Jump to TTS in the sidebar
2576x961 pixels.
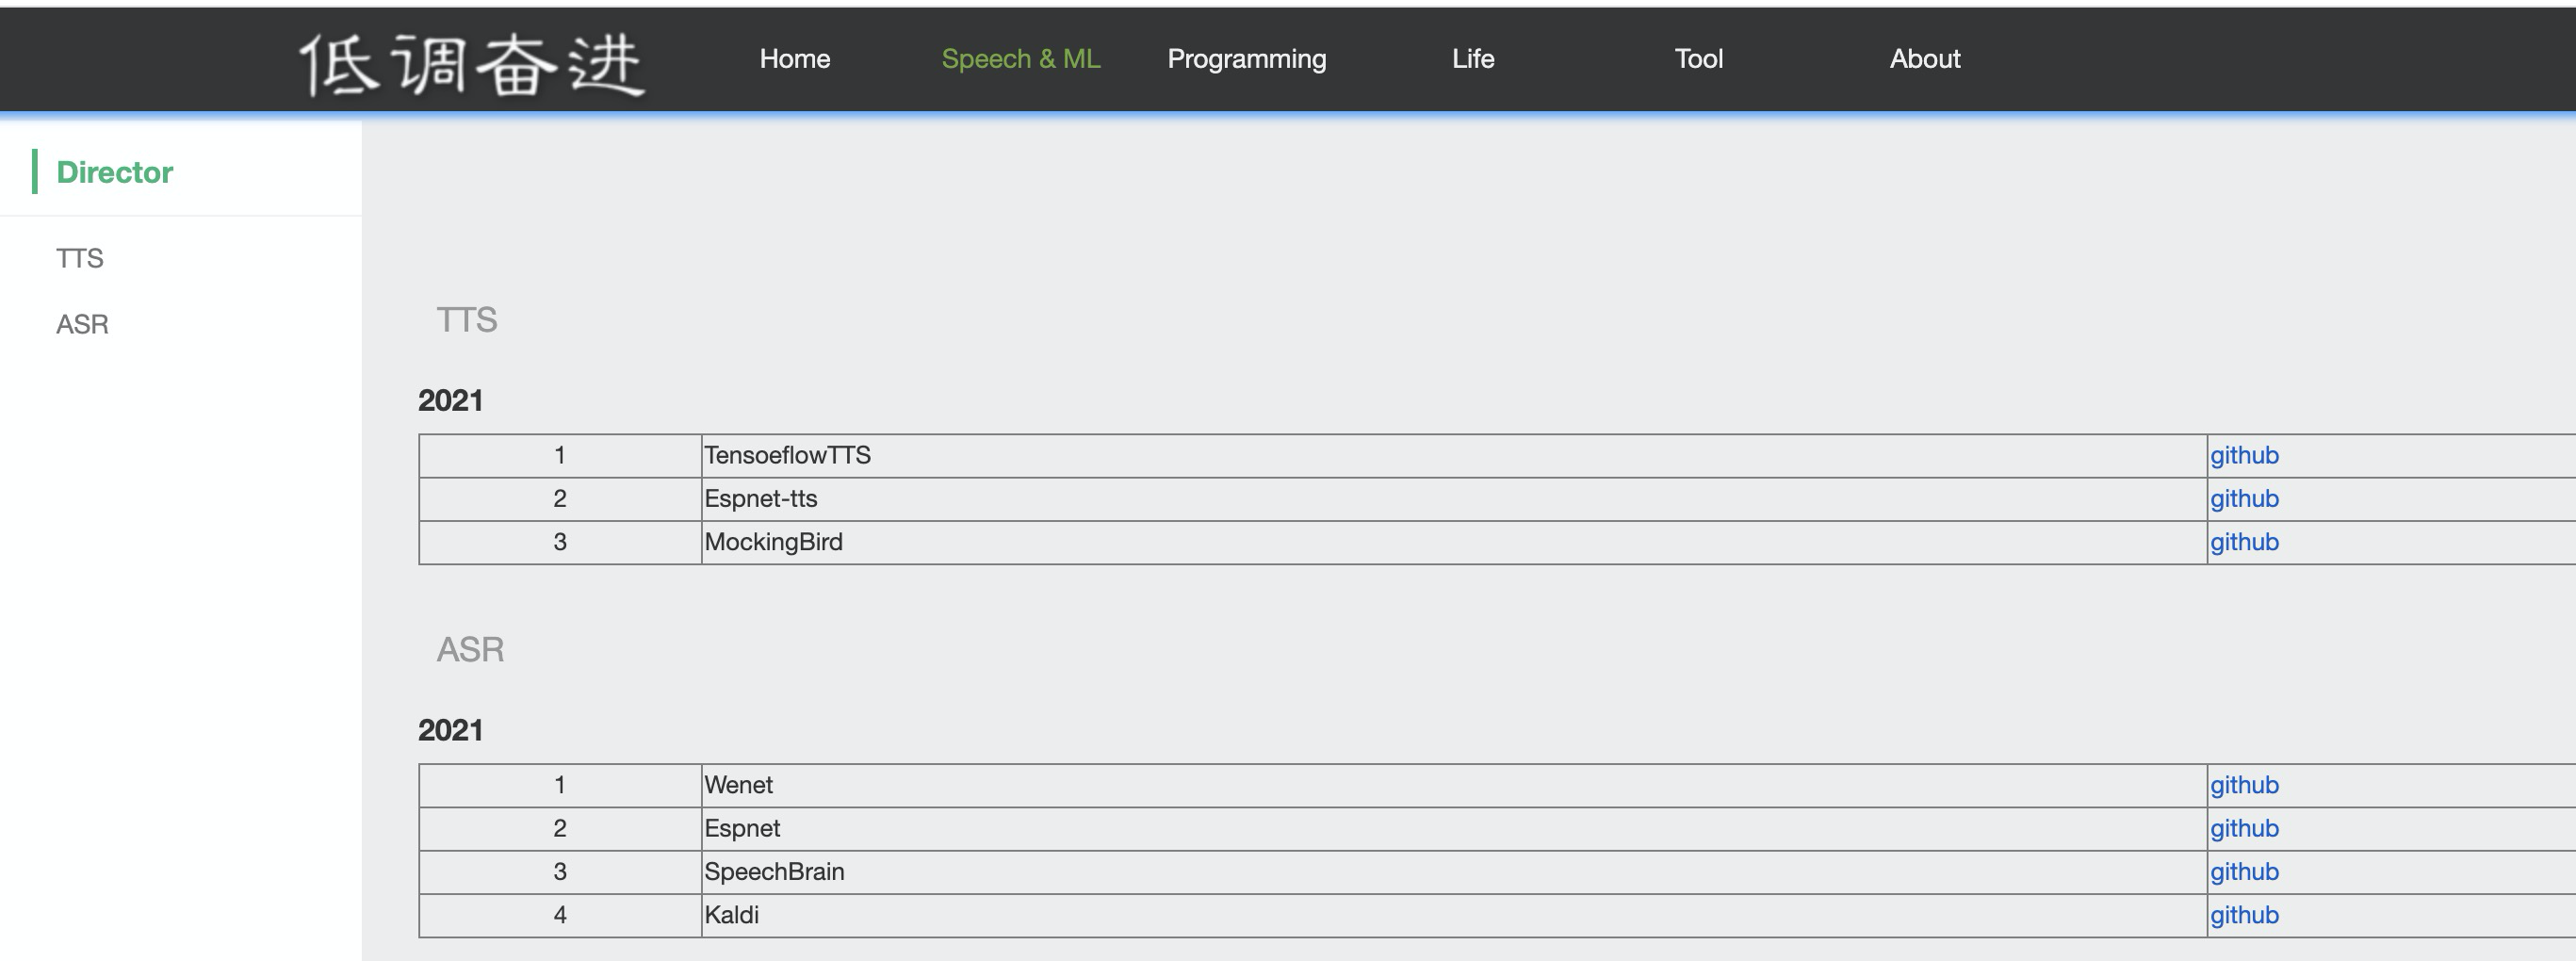pos(80,258)
